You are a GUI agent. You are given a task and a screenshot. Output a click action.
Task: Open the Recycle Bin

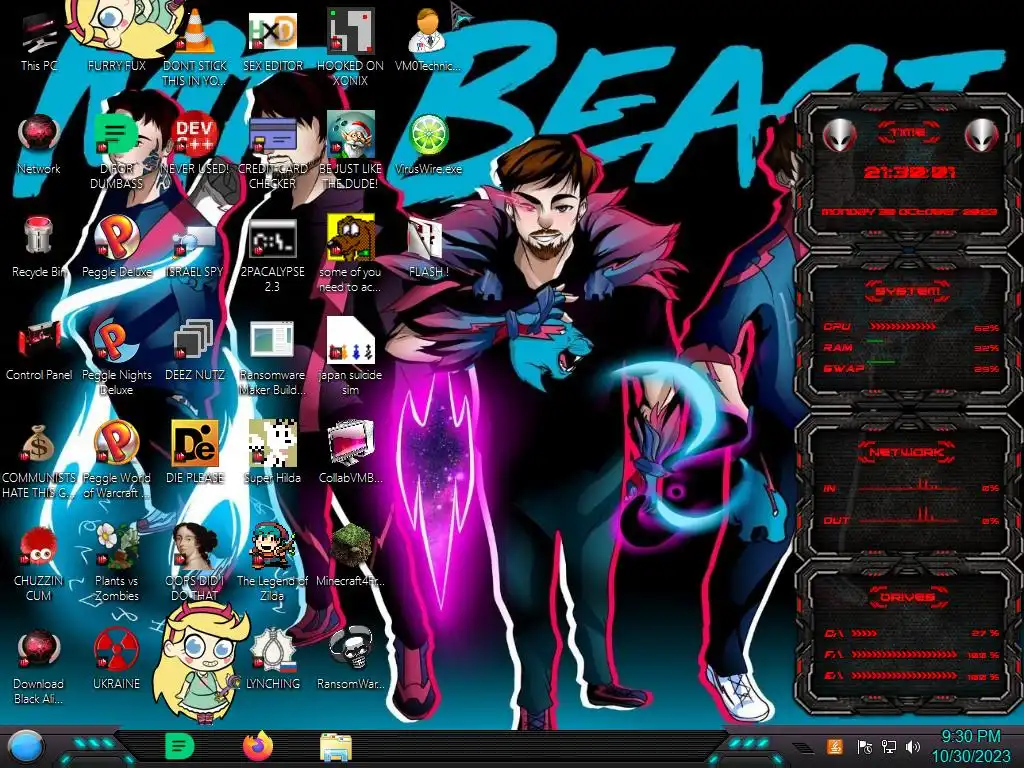39,247
